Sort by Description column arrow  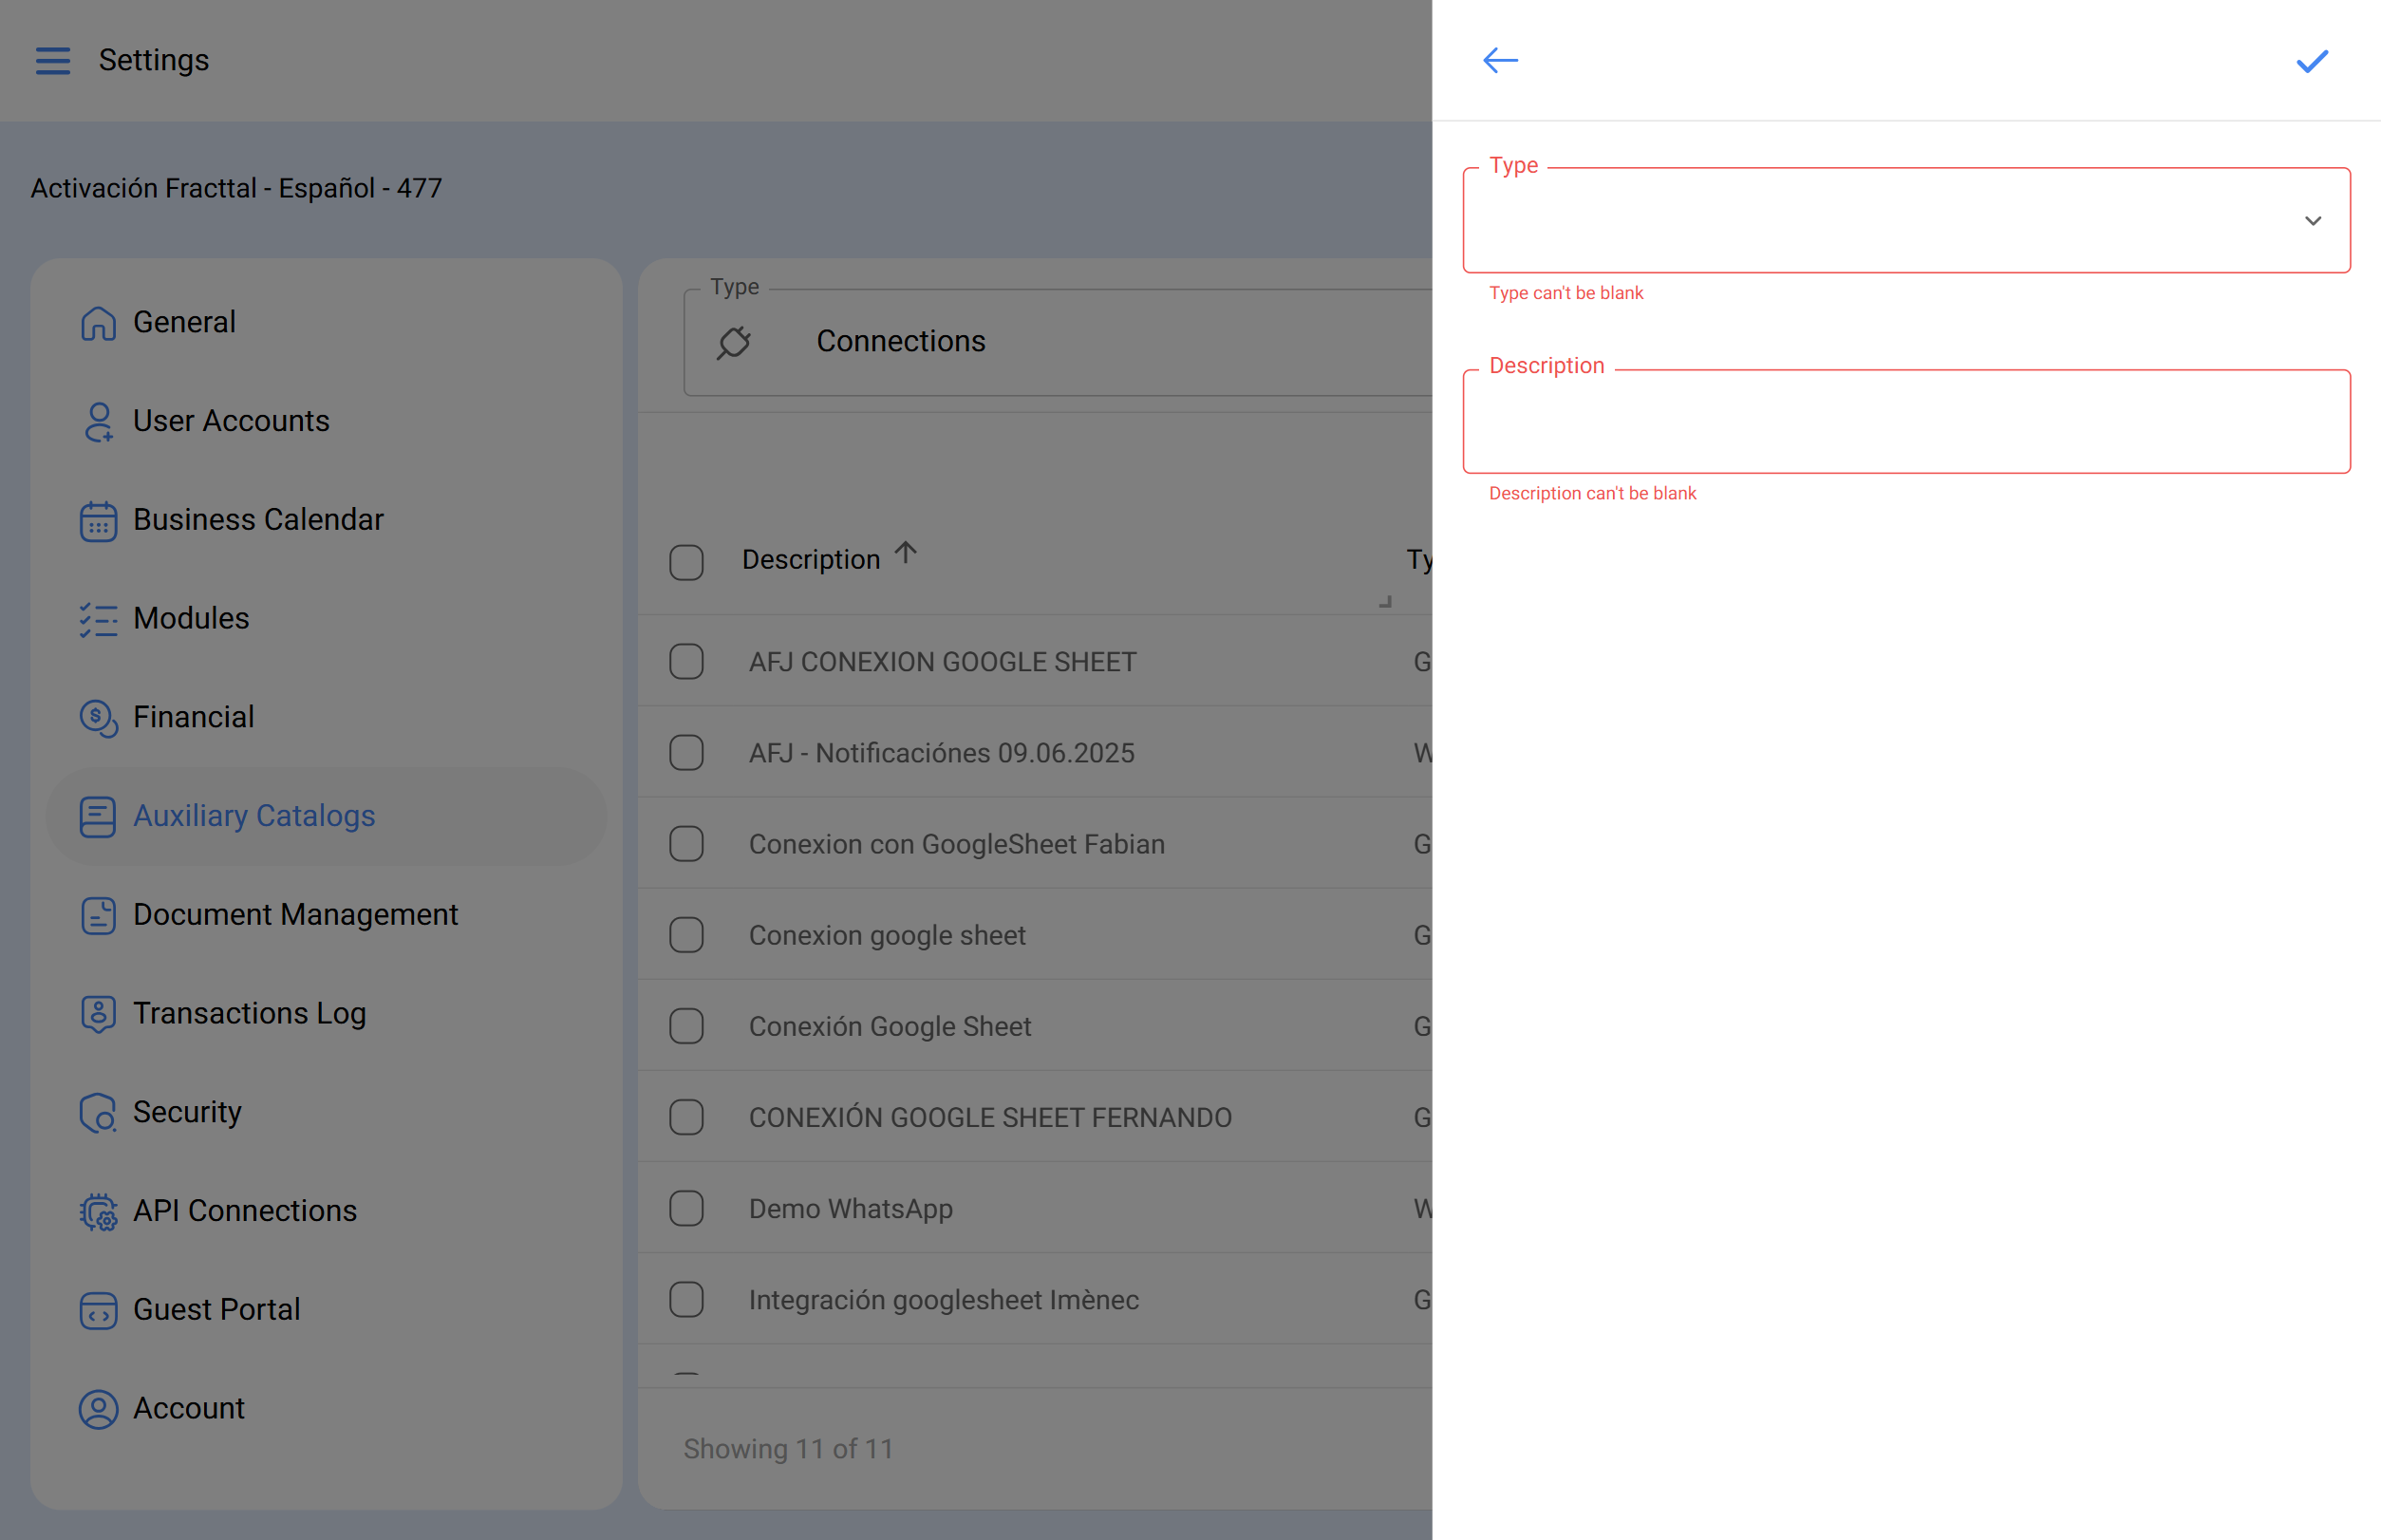tap(906, 553)
